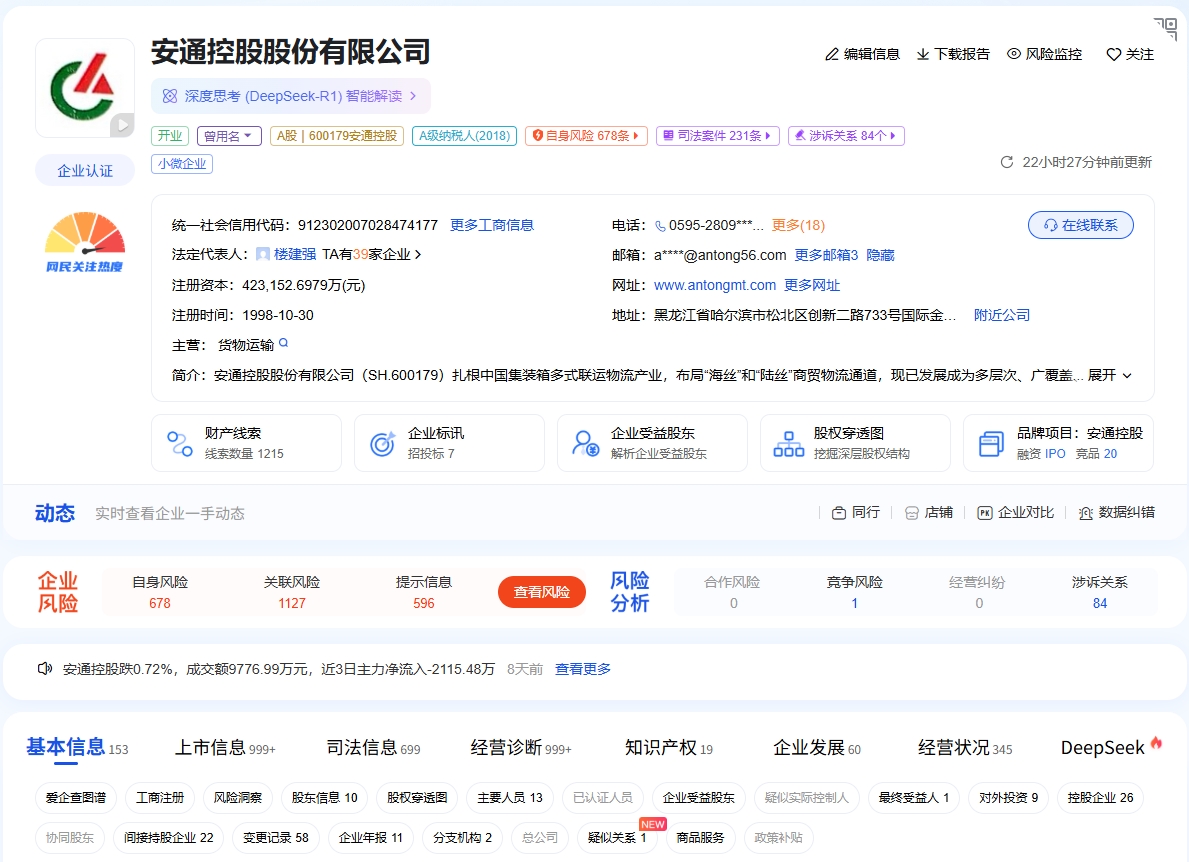Viewport: 1189px width, 862px height.
Task: Open risk monitoring eye icon
Action: (1014, 54)
